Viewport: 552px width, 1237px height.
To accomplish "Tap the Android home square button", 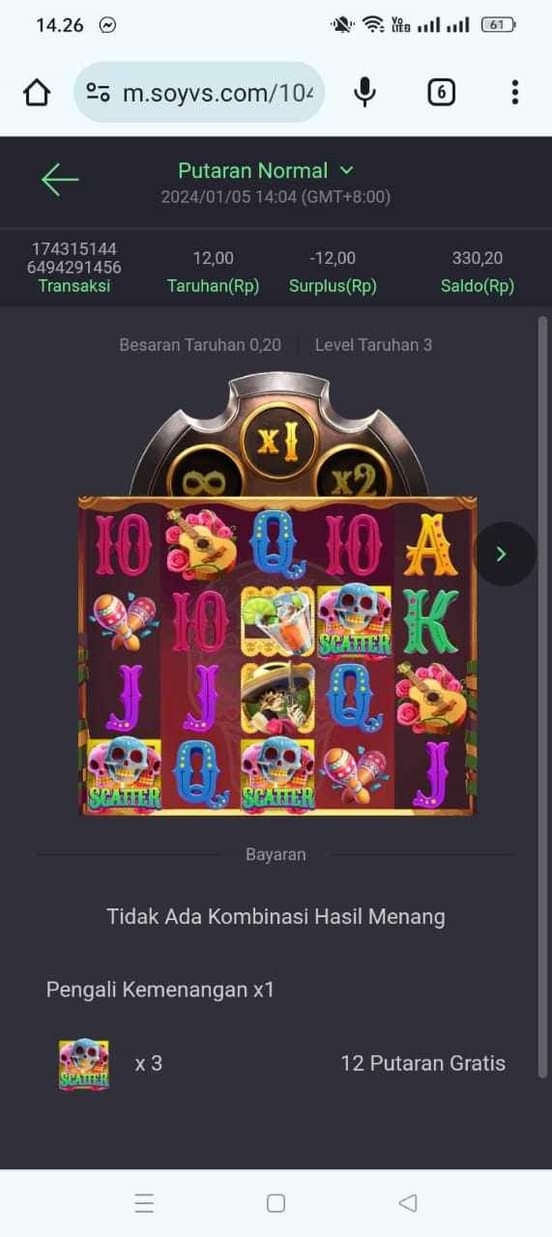I will 276,1203.
